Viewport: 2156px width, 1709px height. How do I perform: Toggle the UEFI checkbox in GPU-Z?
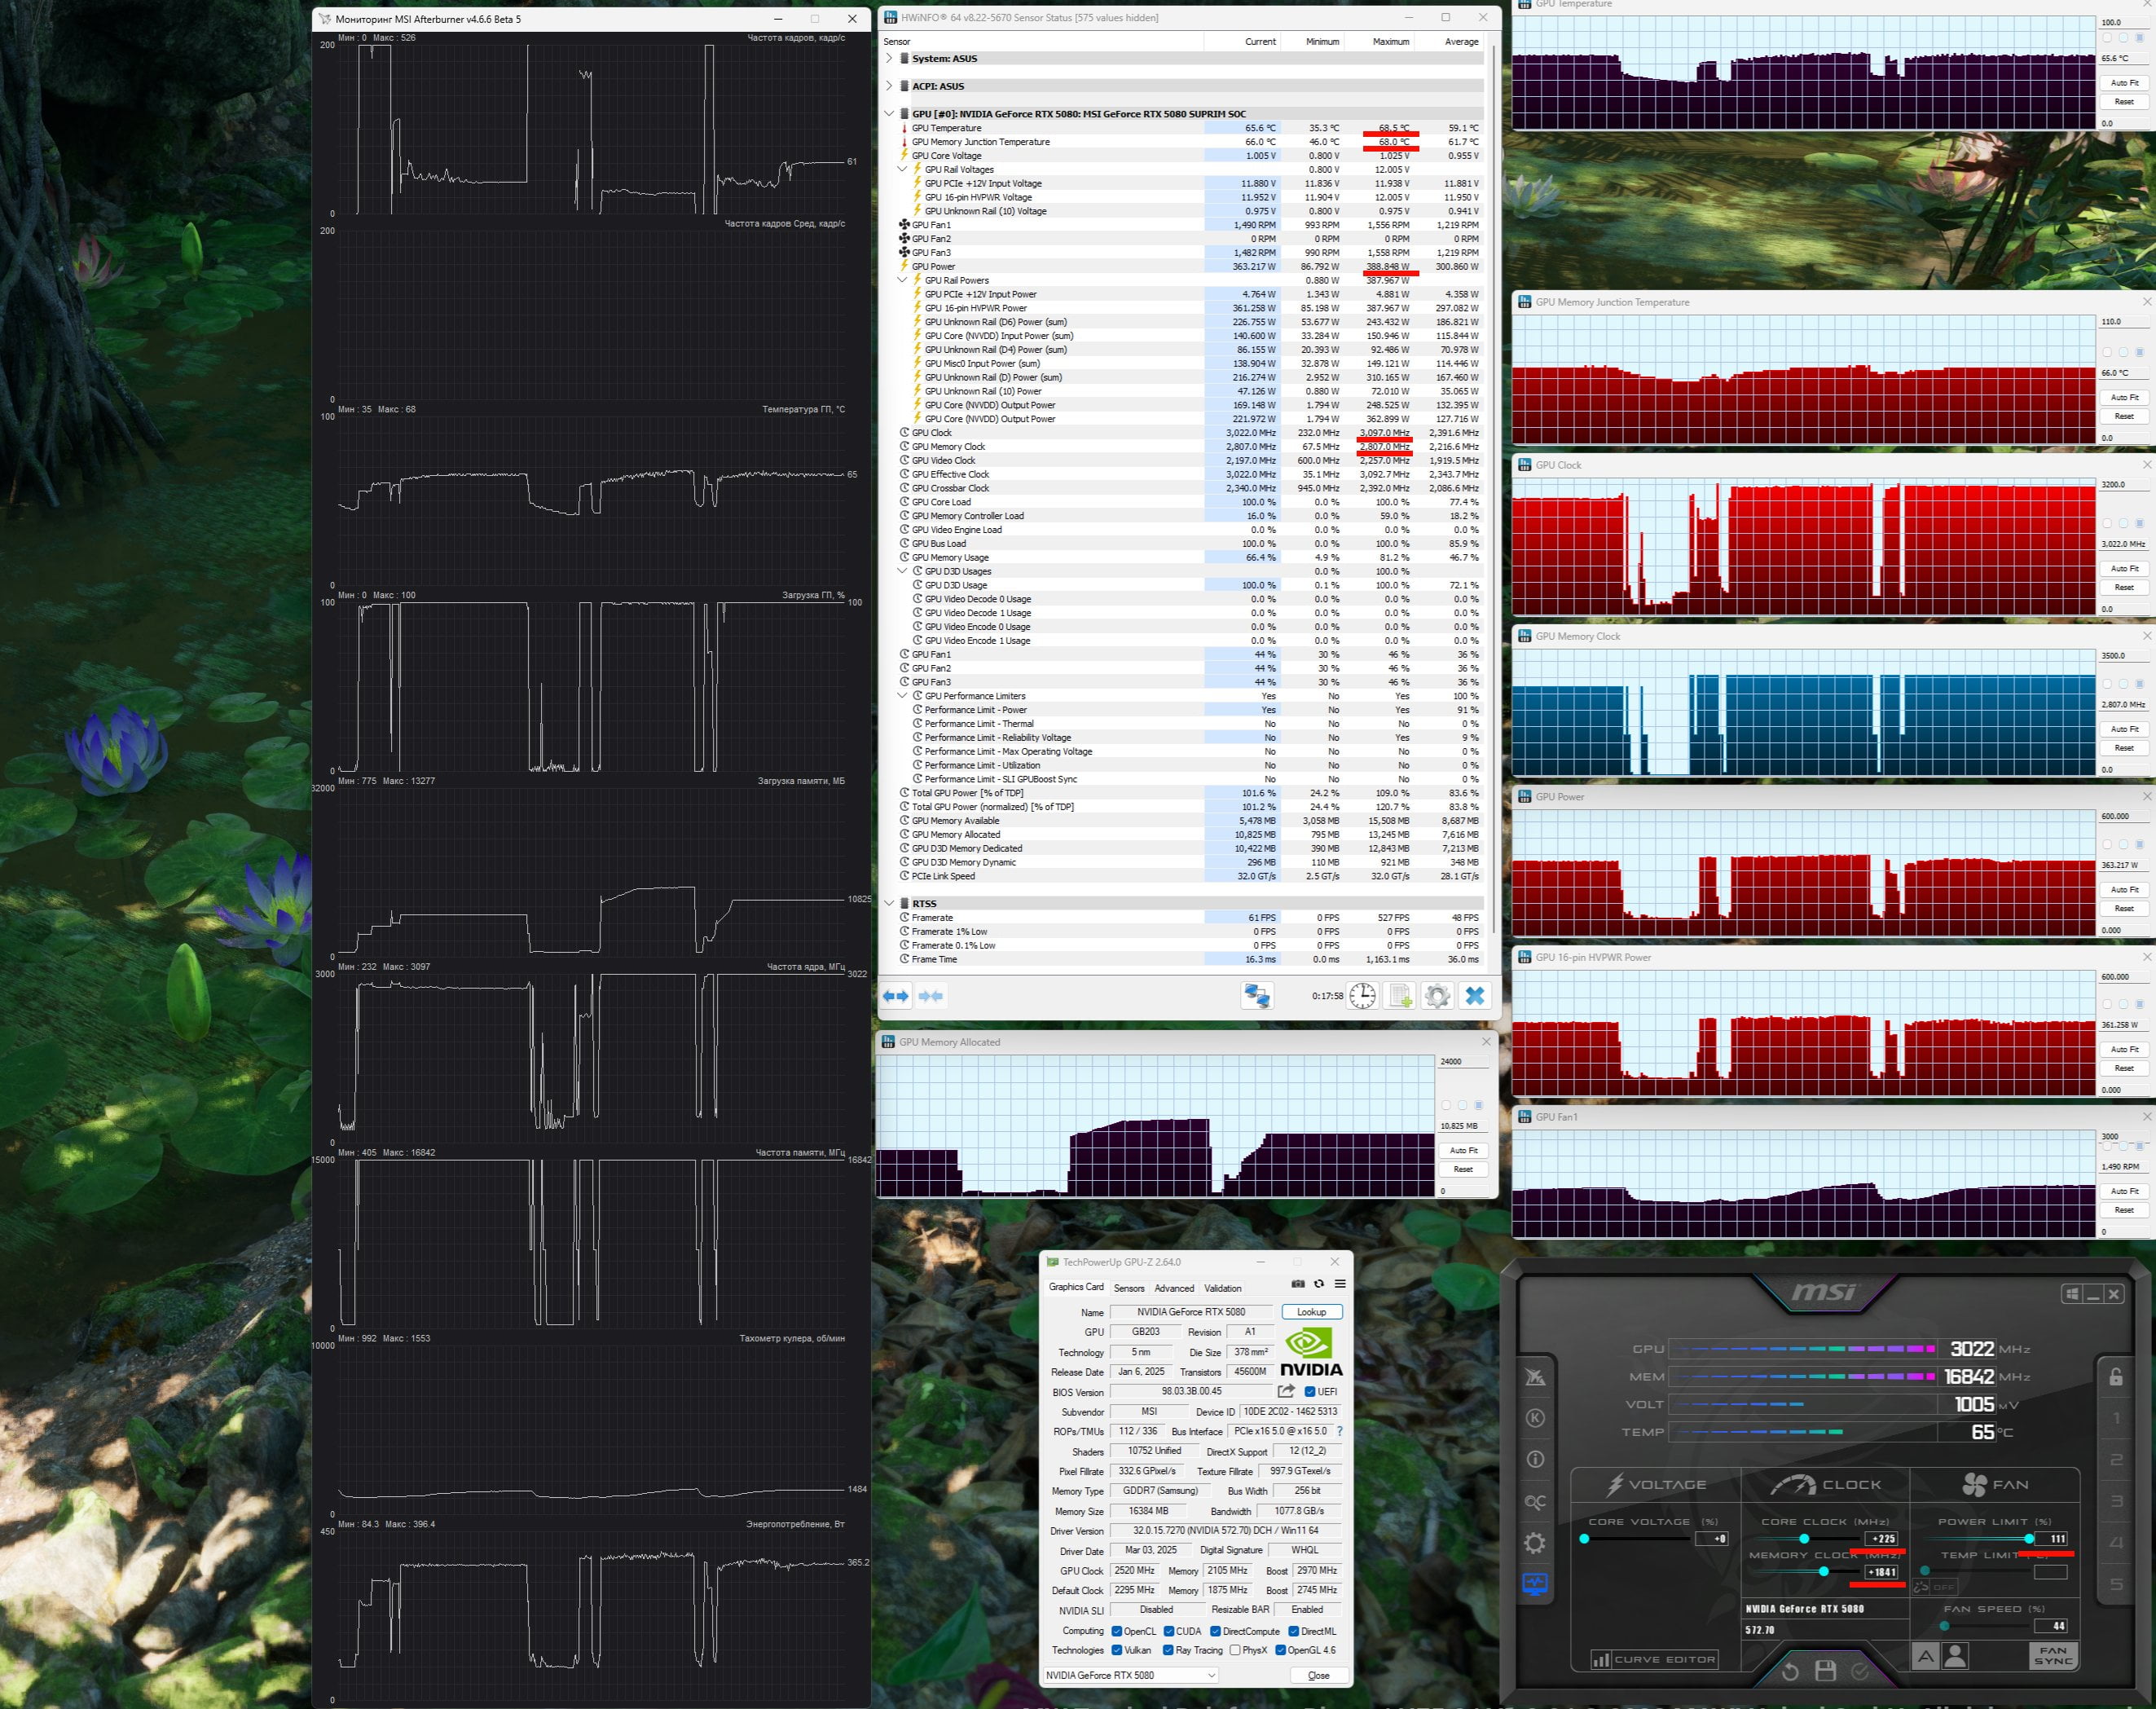(x=1309, y=1391)
